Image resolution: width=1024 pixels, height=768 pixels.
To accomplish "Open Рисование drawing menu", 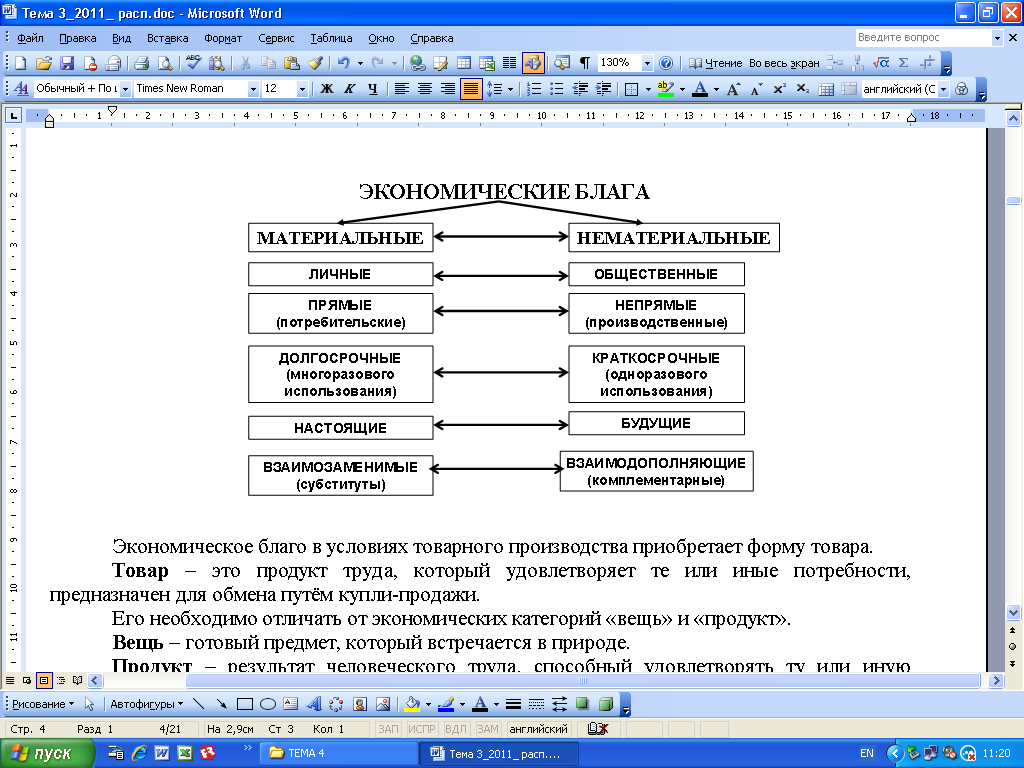I will coord(43,704).
